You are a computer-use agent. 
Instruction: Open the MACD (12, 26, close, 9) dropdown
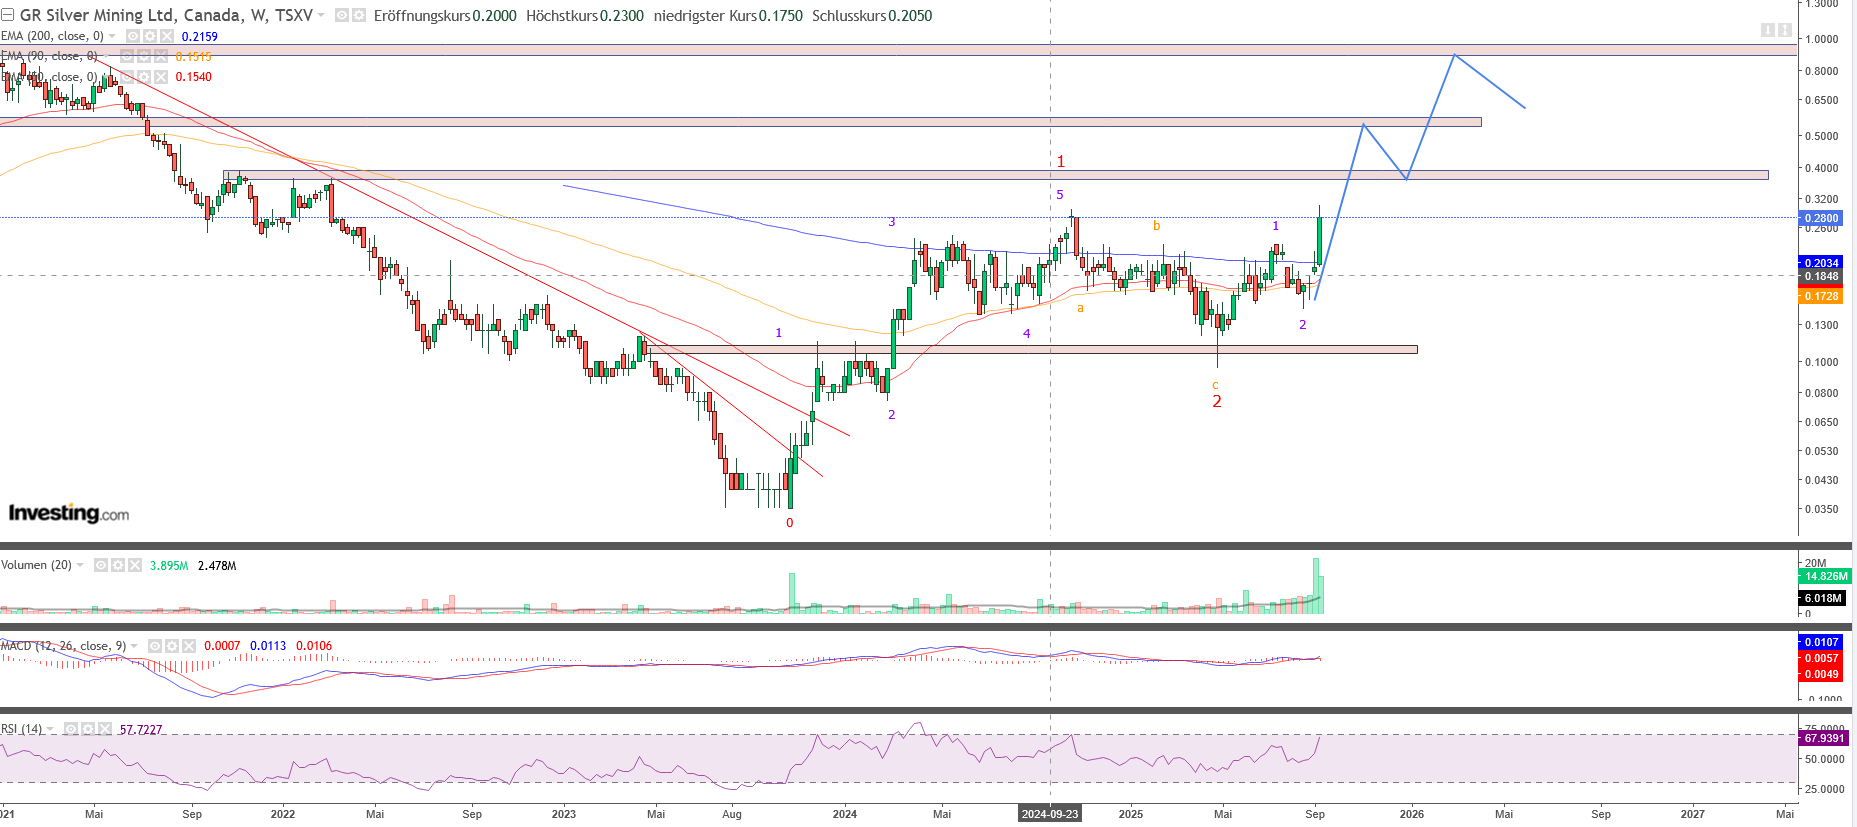point(134,646)
